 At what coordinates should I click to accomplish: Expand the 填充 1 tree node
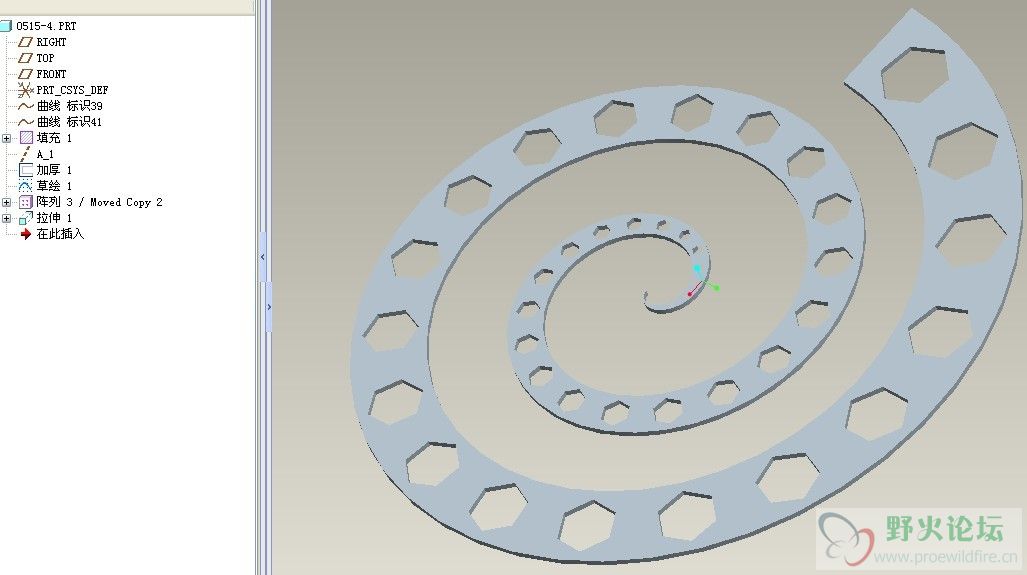coord(7,138)
